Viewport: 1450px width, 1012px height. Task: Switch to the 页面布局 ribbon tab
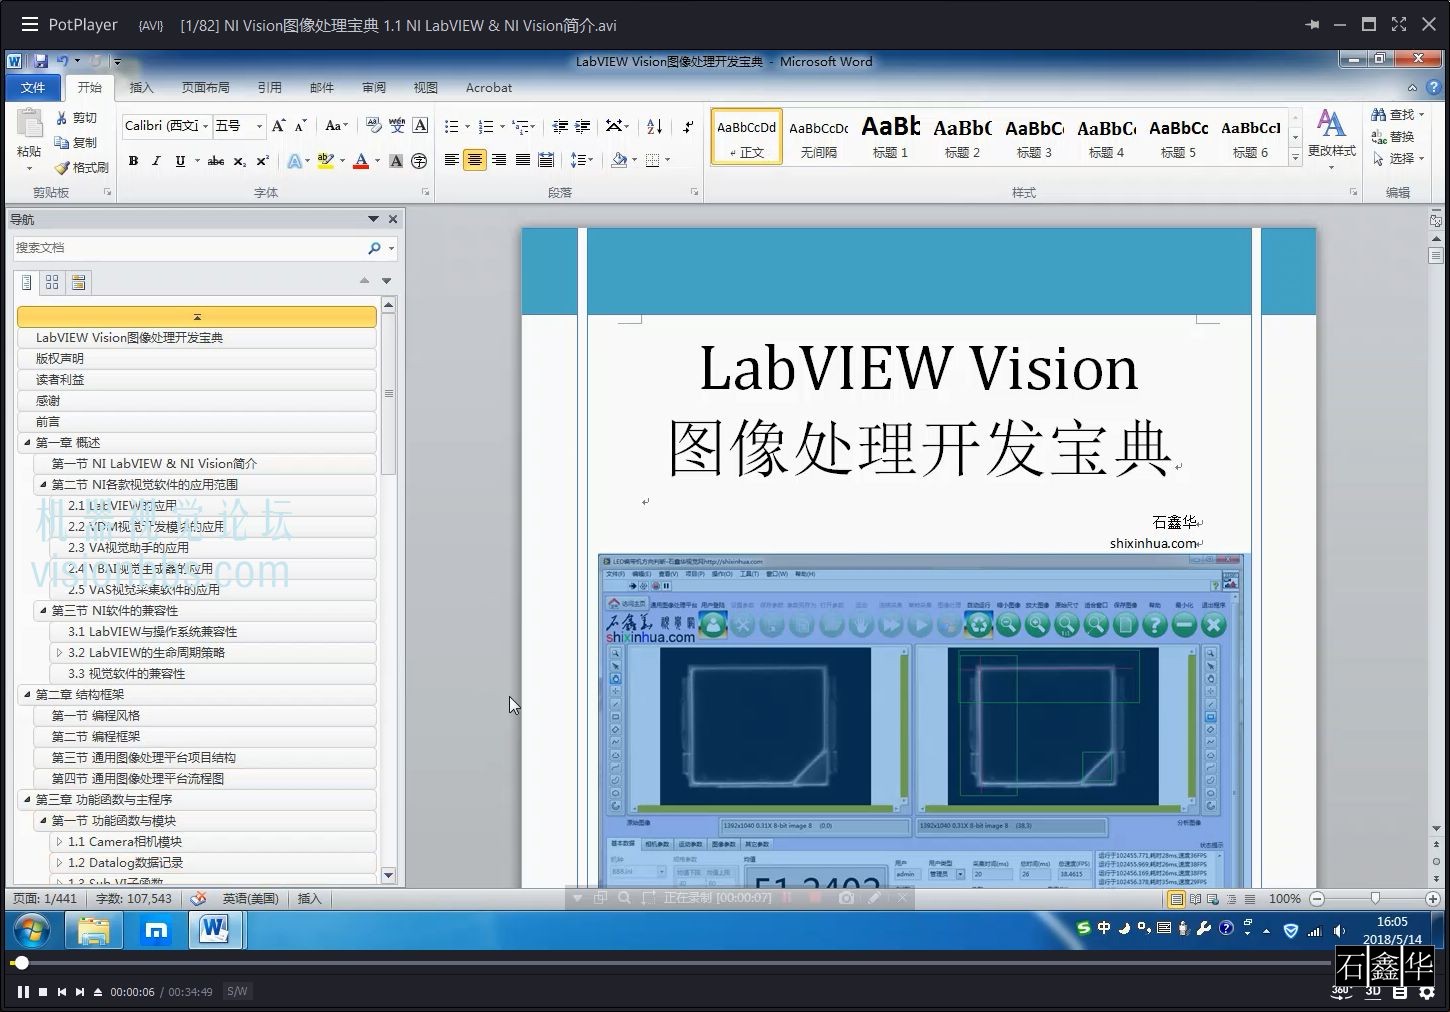[206, 88]
